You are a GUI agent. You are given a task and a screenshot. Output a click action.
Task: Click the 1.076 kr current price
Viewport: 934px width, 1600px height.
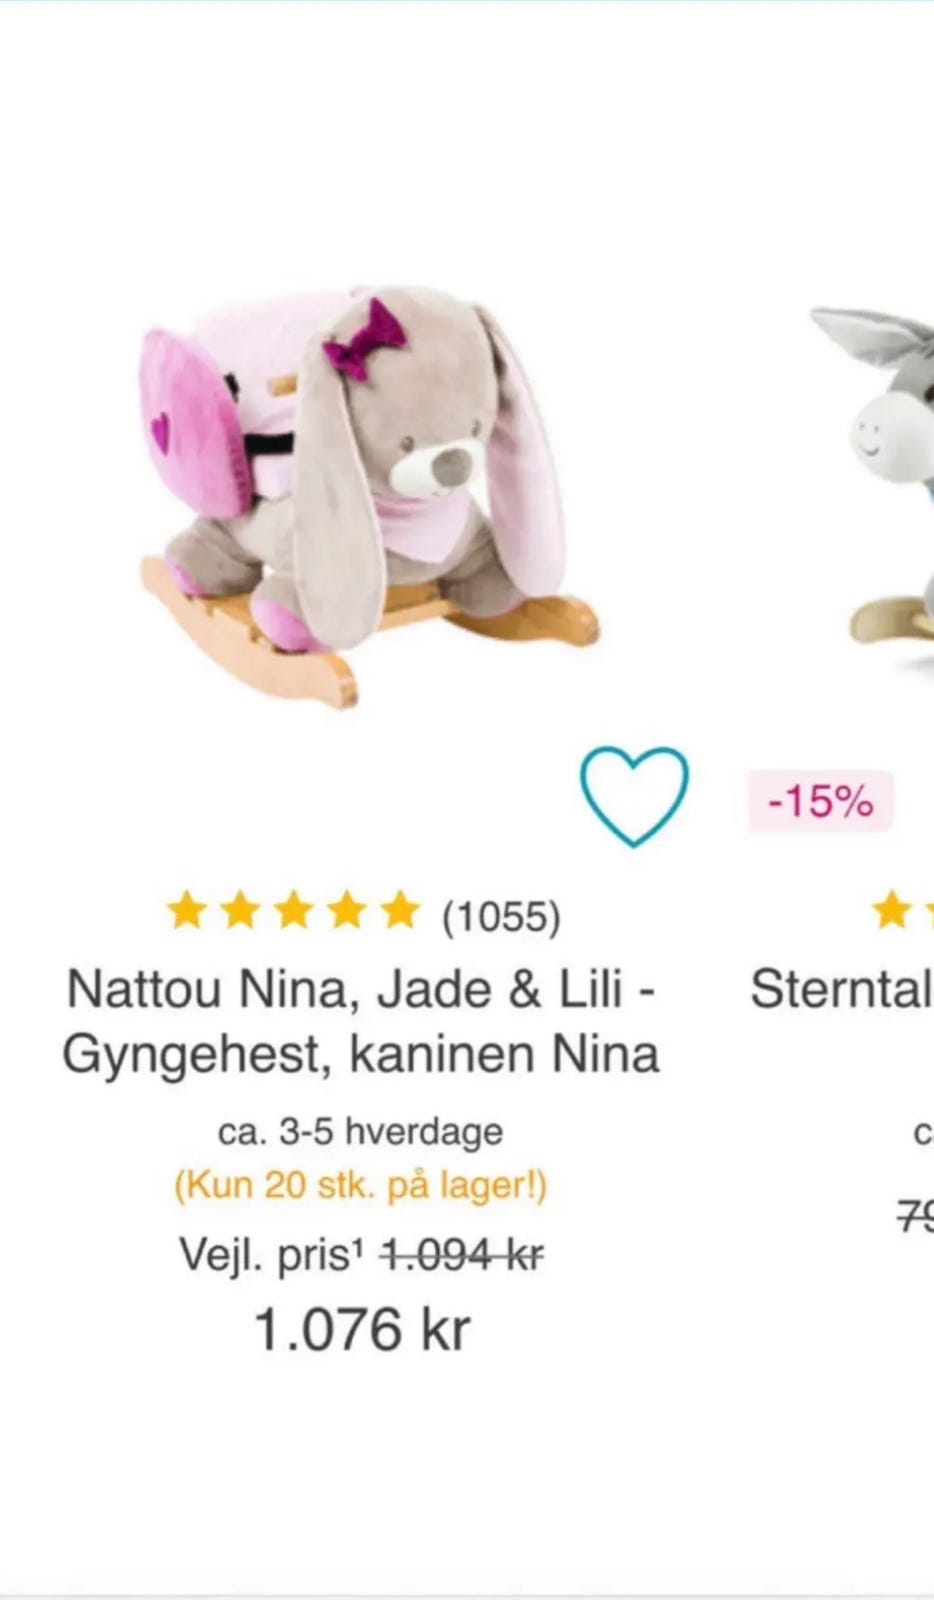click(361, 1330)
